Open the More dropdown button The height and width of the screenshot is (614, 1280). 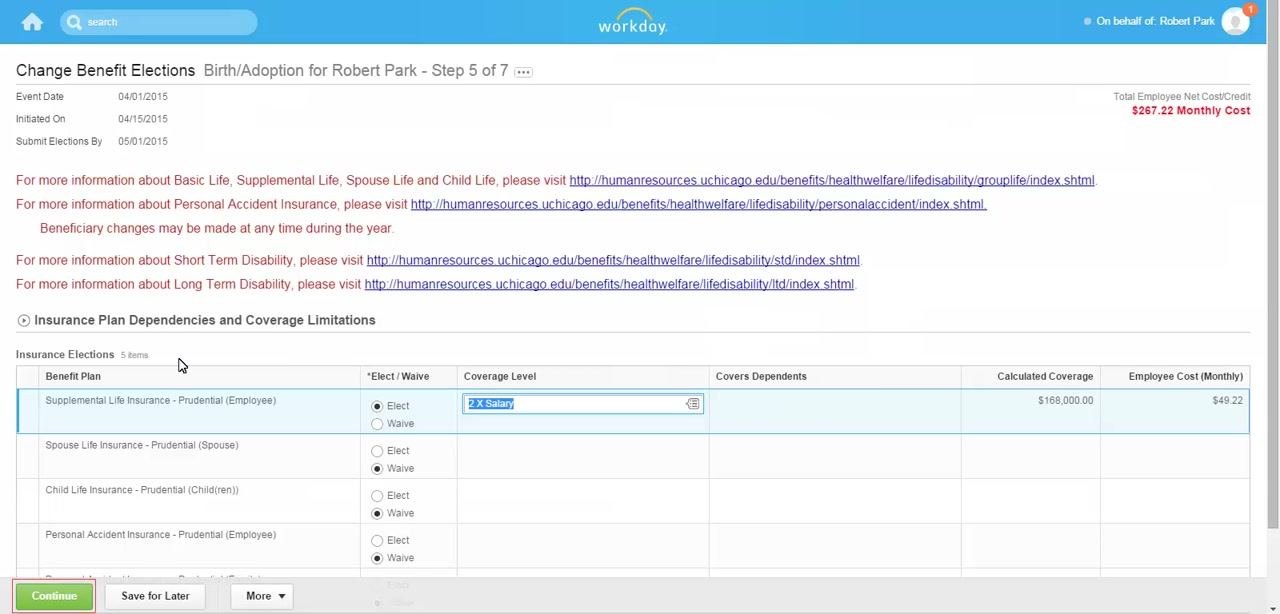pos(261,596)
